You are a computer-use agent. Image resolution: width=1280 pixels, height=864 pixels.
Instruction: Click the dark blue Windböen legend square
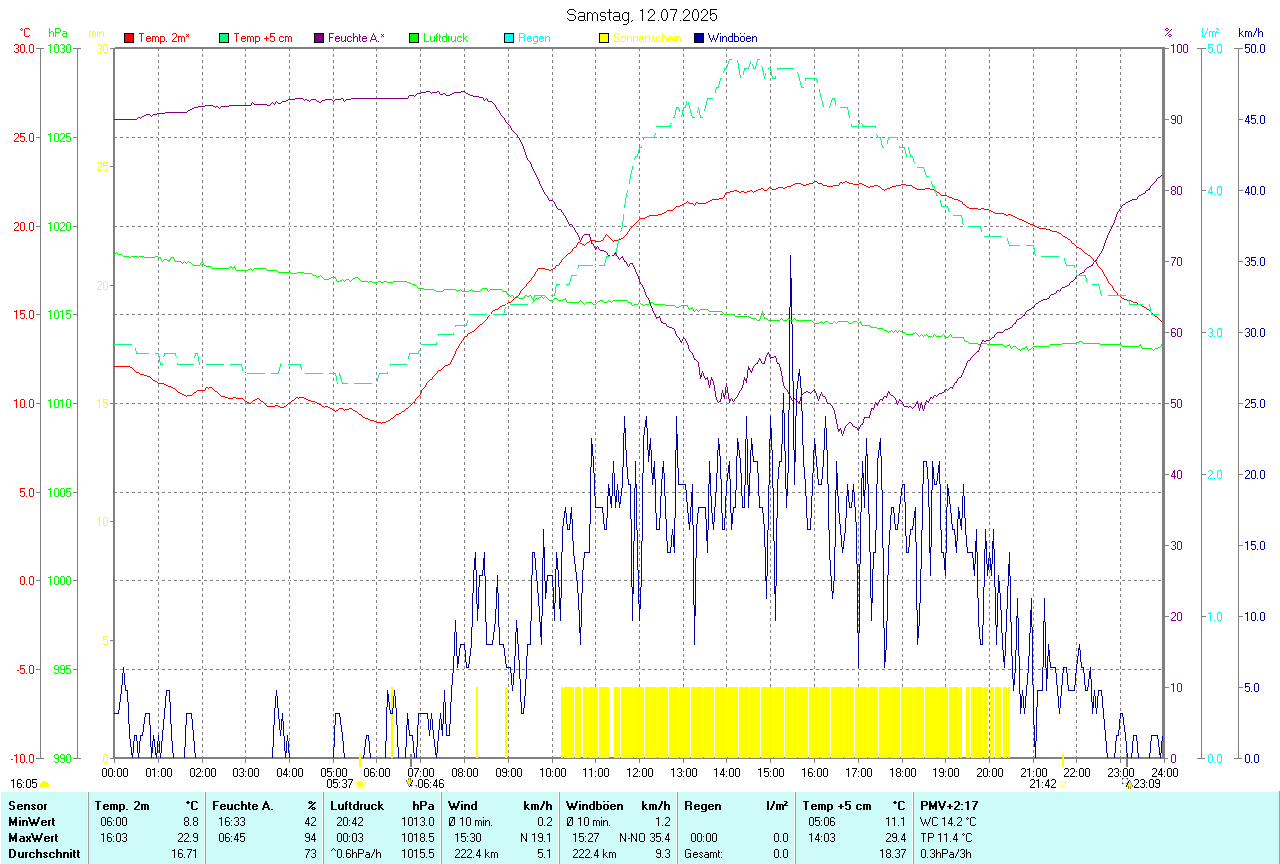(x=699, y=38)
